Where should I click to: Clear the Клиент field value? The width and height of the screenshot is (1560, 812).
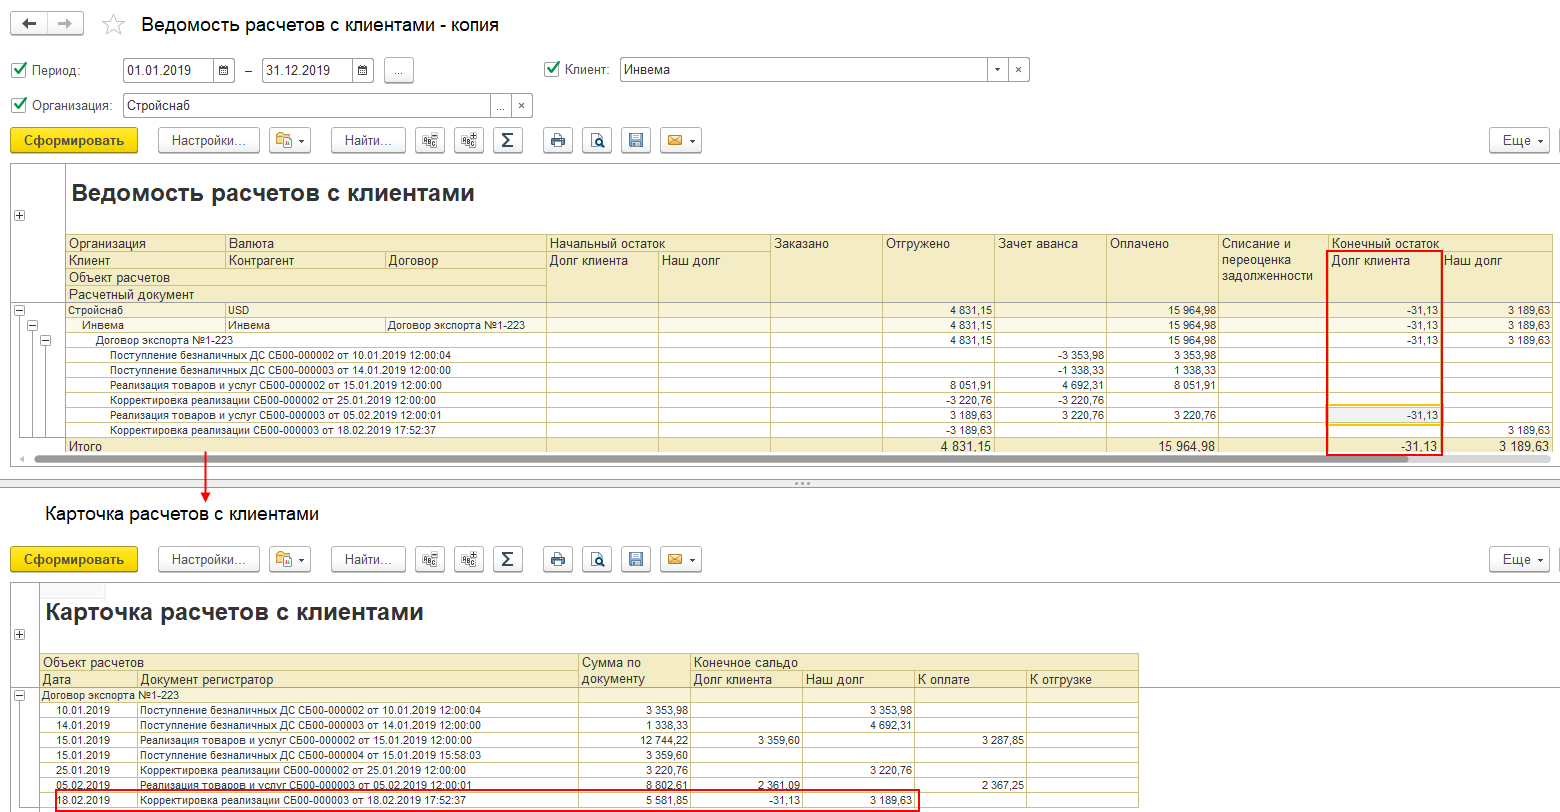click(x=1018, y=70)
